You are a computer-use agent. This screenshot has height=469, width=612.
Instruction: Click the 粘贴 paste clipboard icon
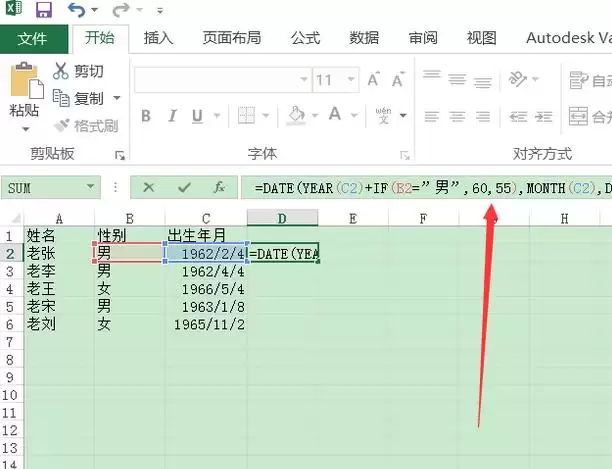tap(27, 80)
